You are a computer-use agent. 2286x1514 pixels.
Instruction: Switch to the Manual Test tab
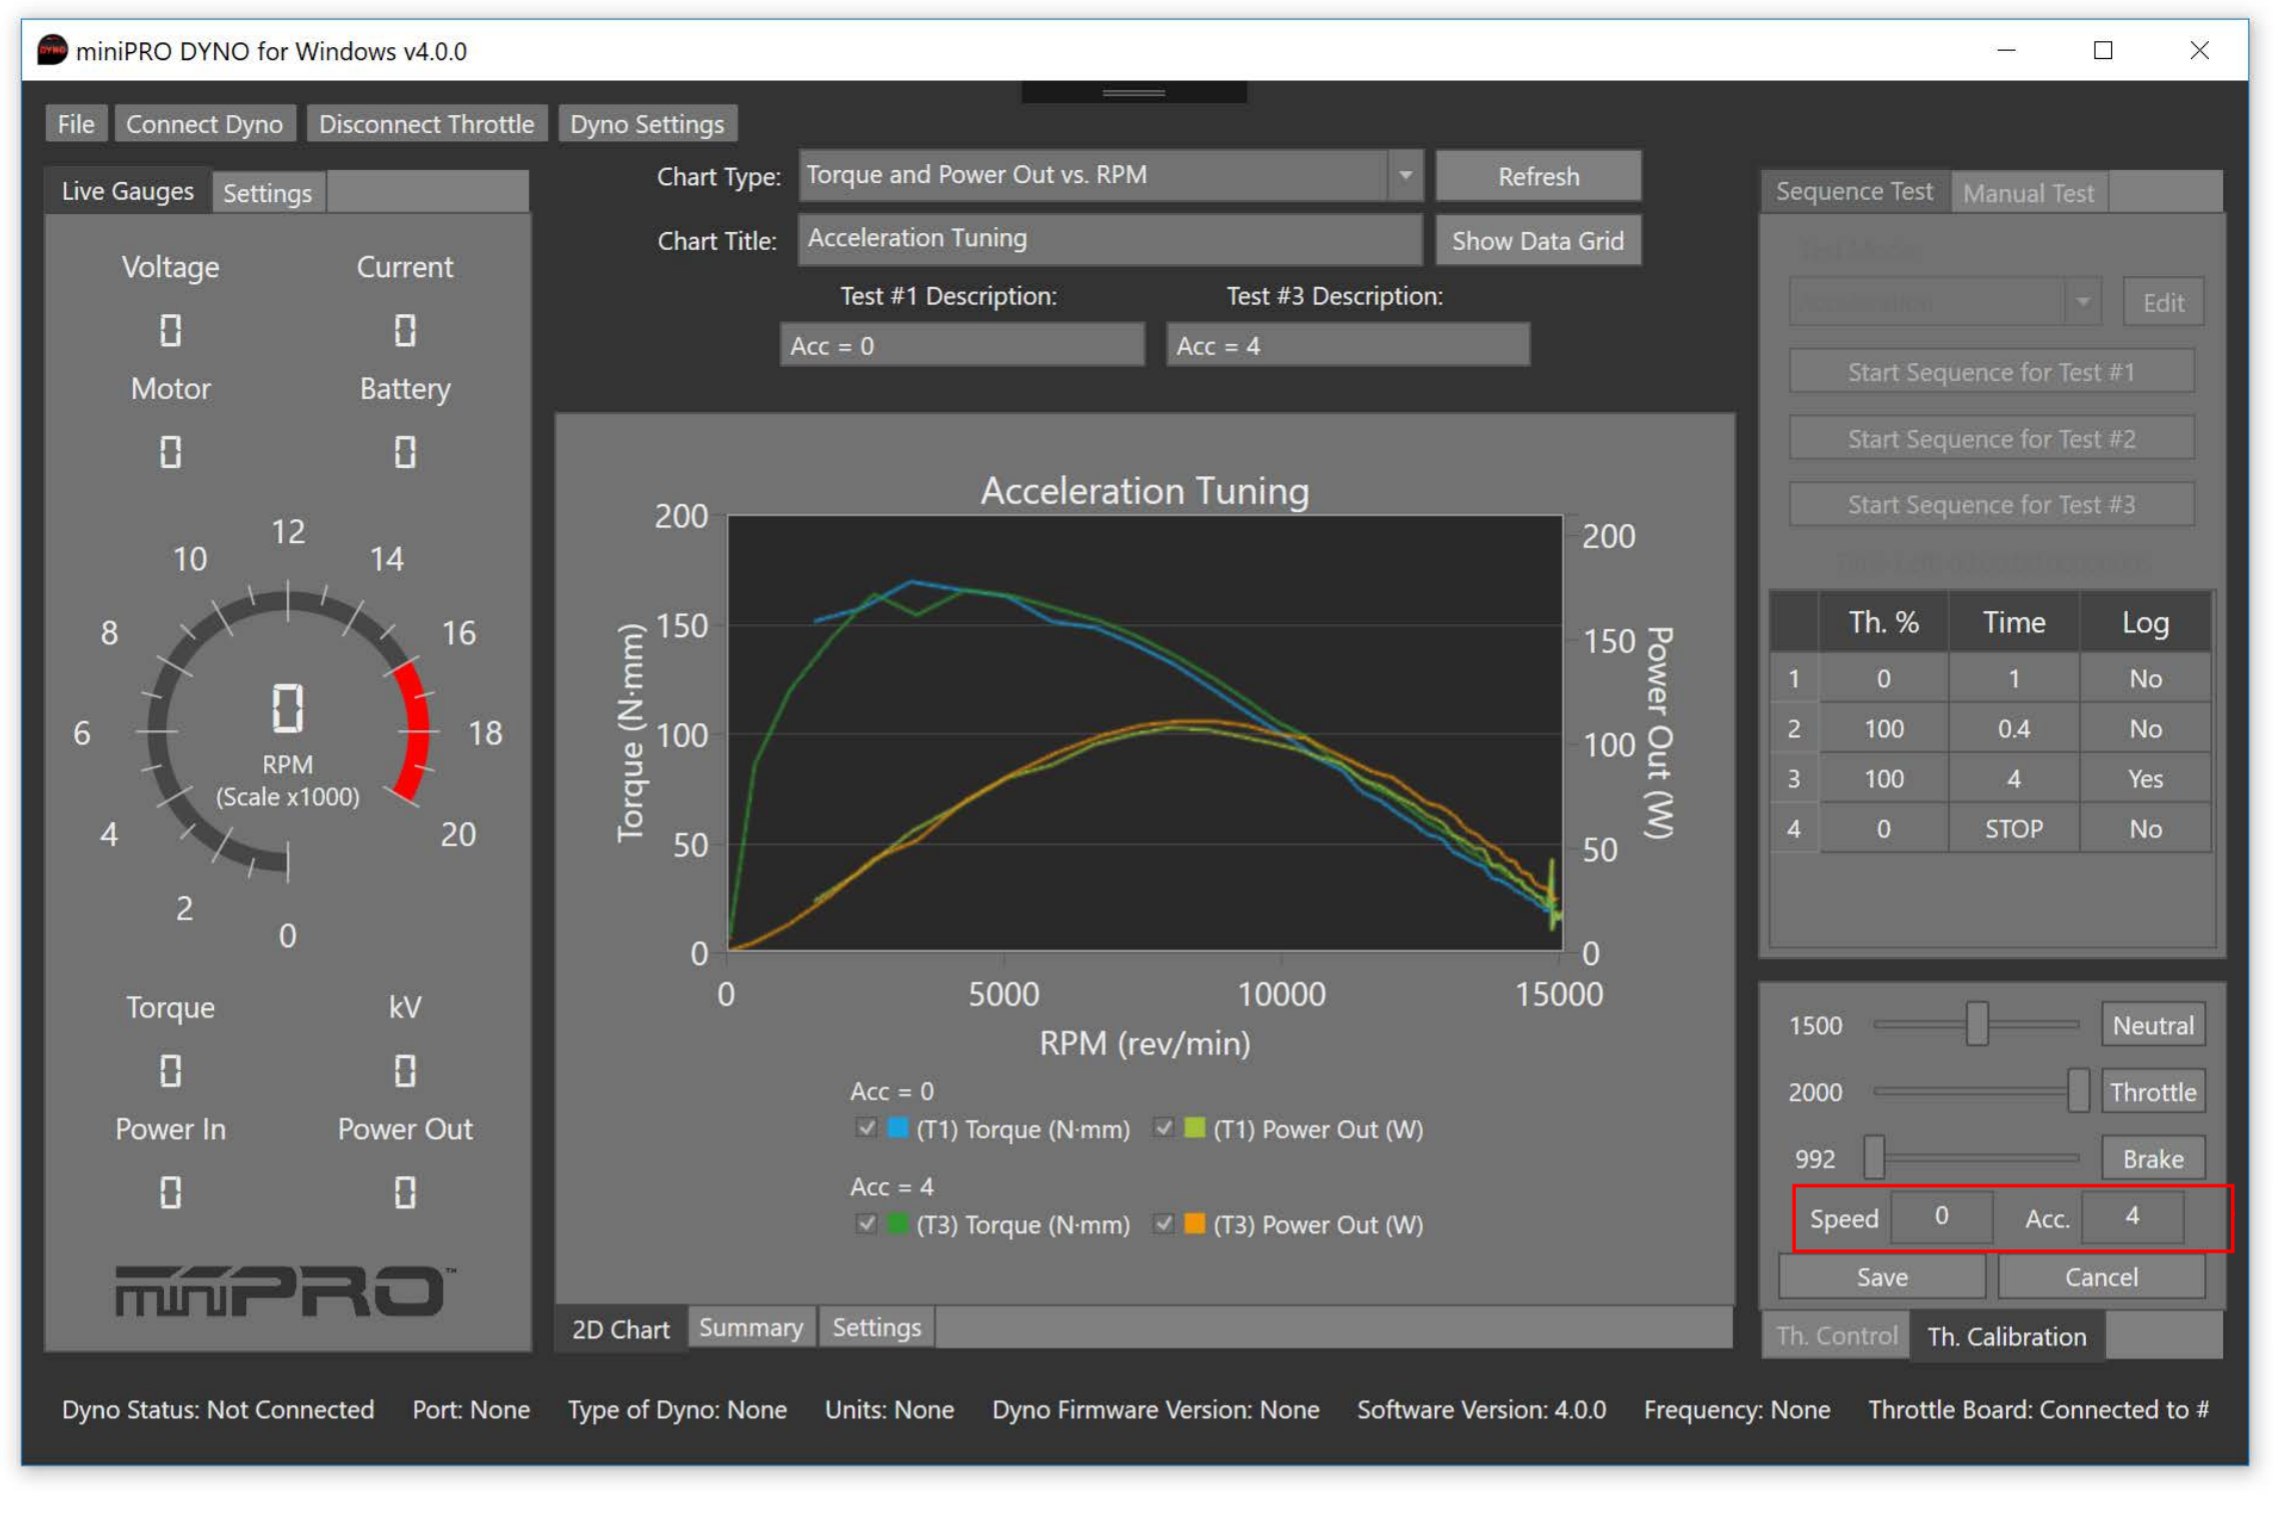click(x=2028, y=193)
